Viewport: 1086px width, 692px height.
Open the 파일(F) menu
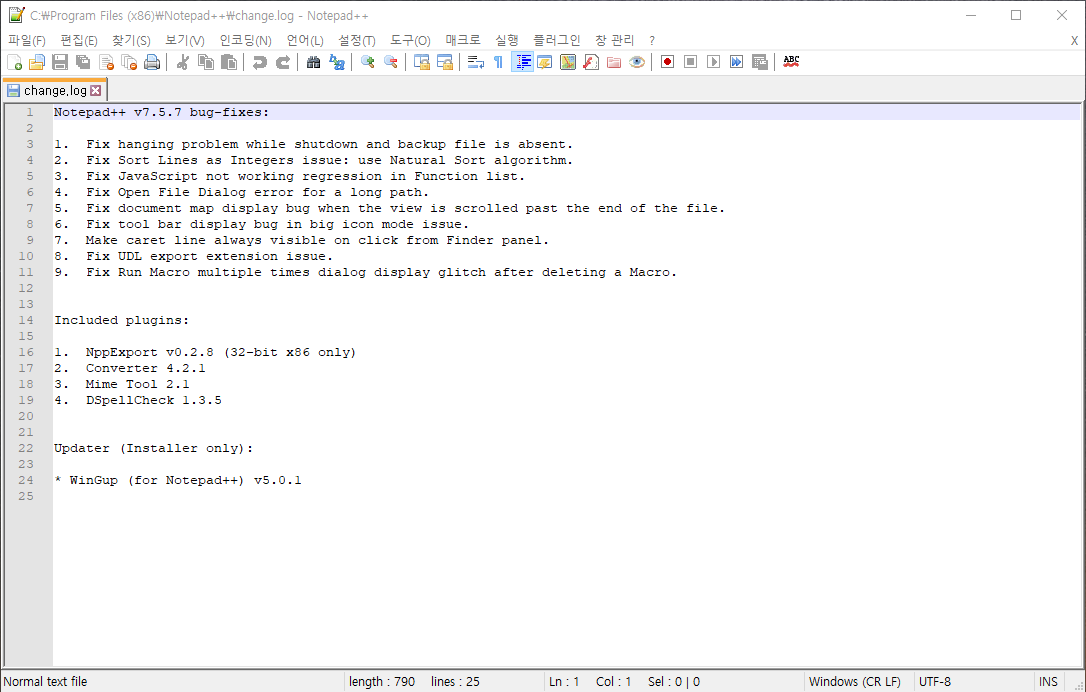tap(27, 41)
